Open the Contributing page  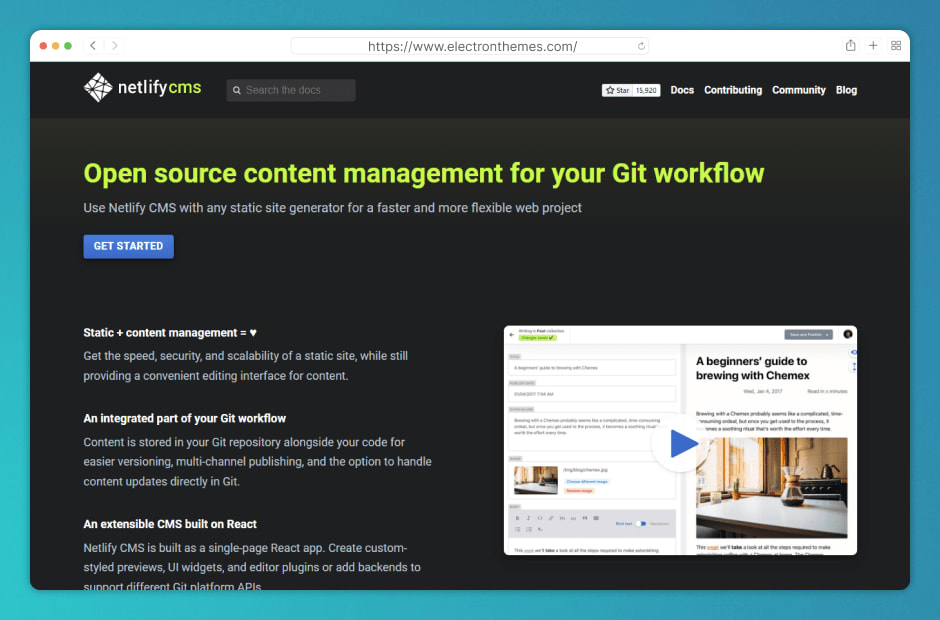pyautogui.click(x=733, y=90)
